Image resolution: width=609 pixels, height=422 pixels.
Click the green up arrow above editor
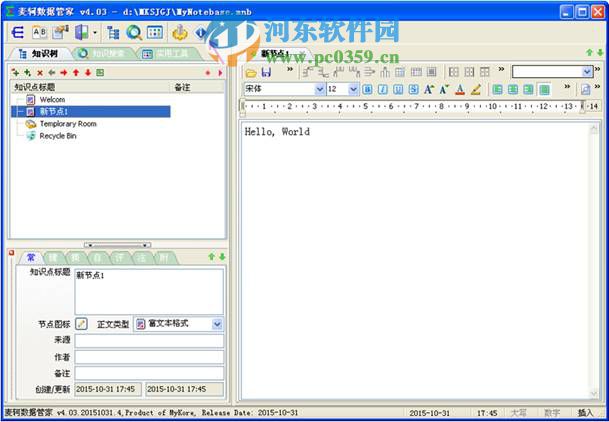590,52
